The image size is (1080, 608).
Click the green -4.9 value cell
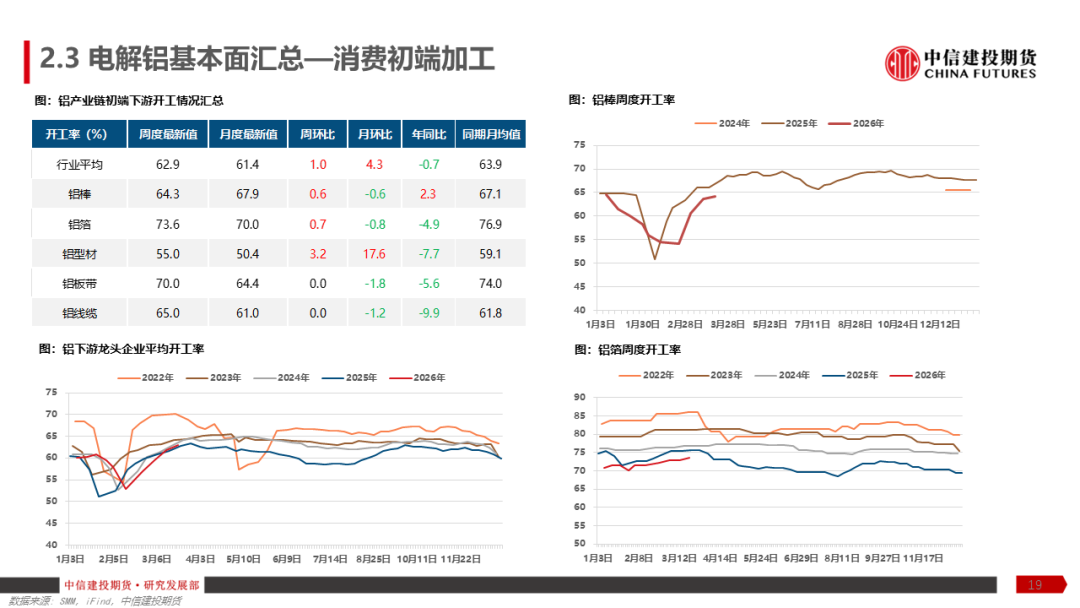tap(428, 224)
